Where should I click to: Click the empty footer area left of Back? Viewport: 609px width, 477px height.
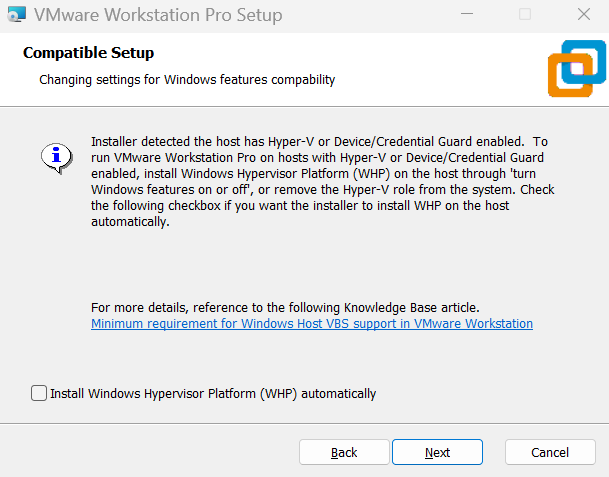click(150, 452)
